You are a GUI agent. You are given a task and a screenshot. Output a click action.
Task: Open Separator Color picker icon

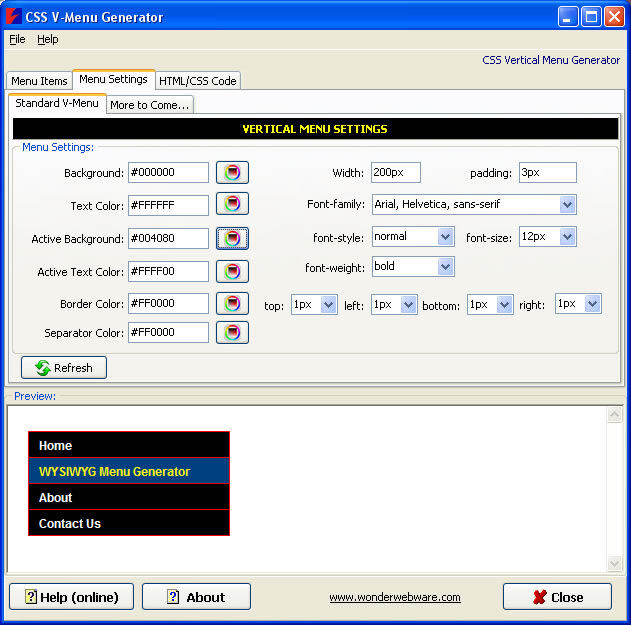[x=232, y=332]
